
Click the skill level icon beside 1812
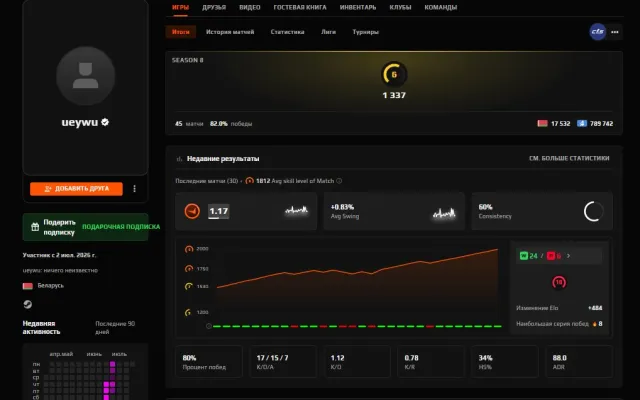[x=249, y=181]
